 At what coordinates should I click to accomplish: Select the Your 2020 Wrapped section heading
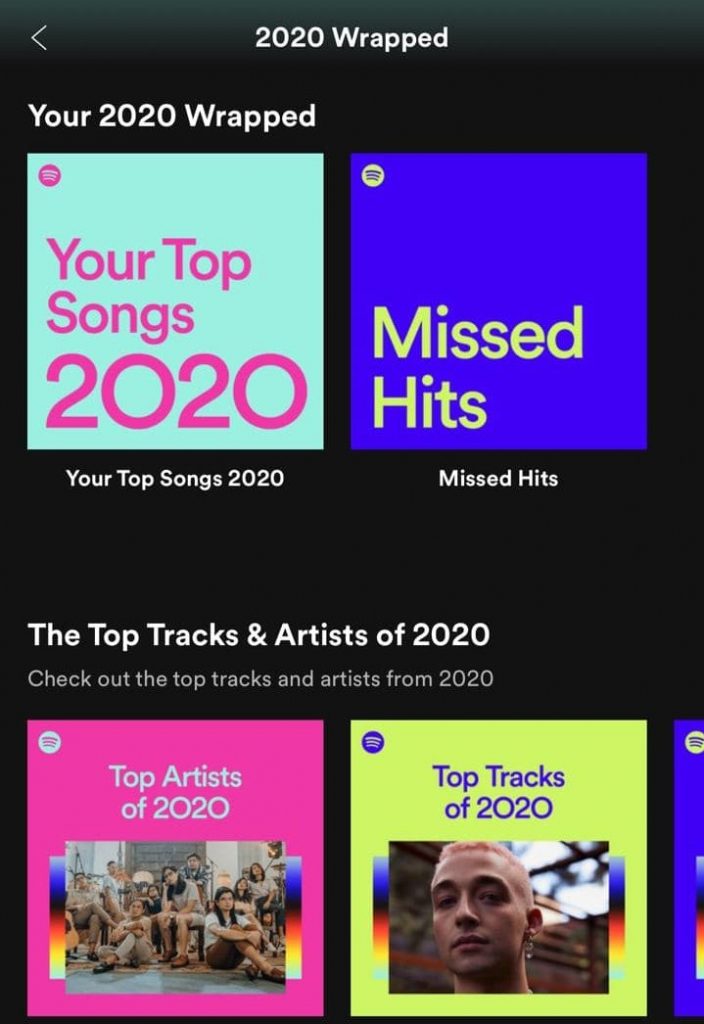[173, 115]
